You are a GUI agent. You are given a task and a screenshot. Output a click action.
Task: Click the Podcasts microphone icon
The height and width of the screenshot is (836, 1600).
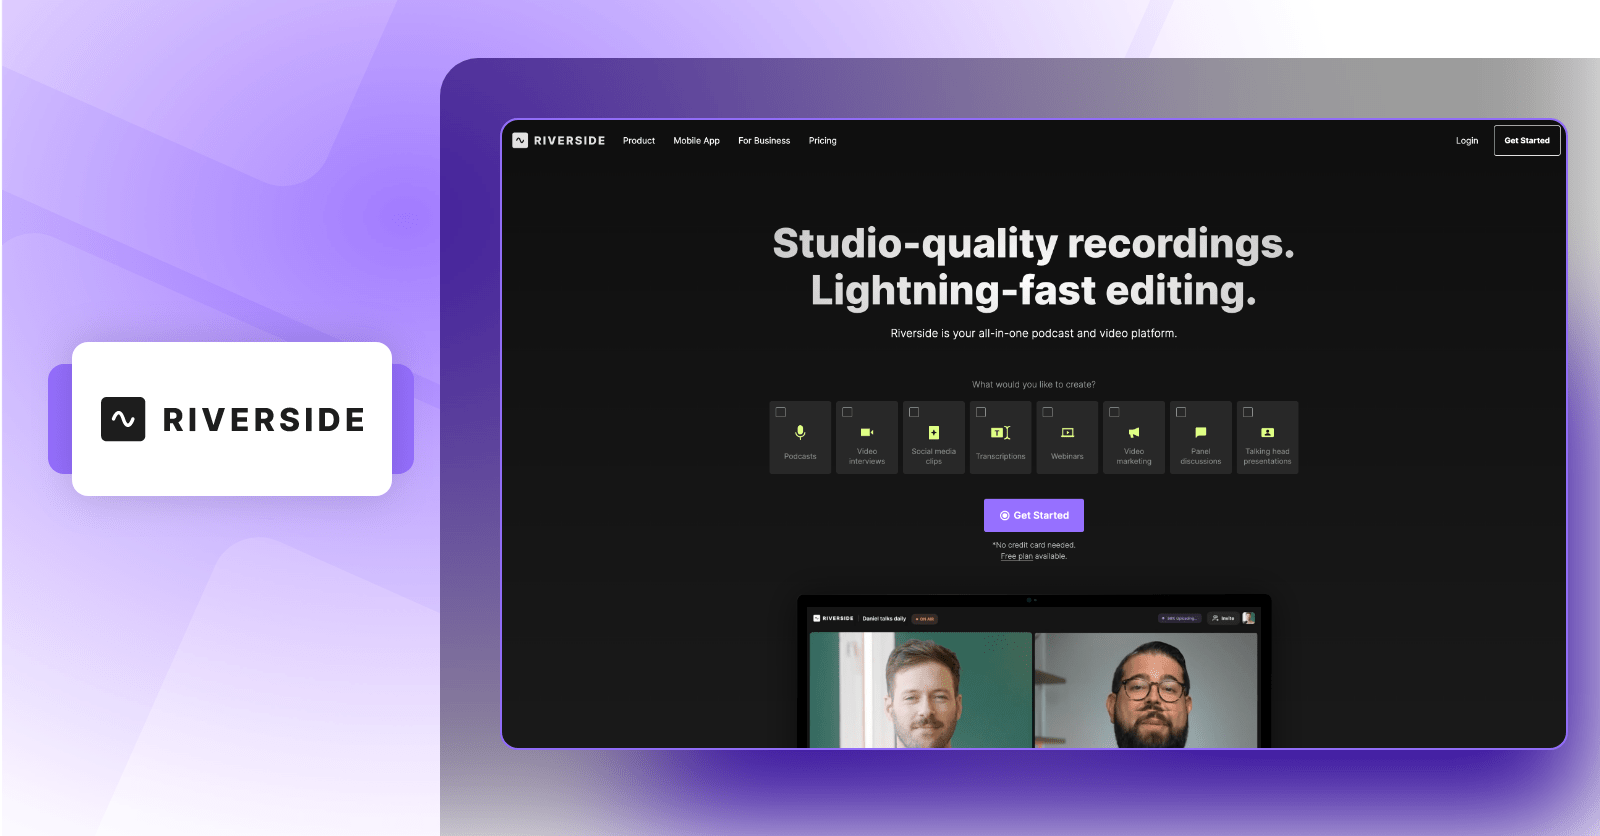point(800,432)
